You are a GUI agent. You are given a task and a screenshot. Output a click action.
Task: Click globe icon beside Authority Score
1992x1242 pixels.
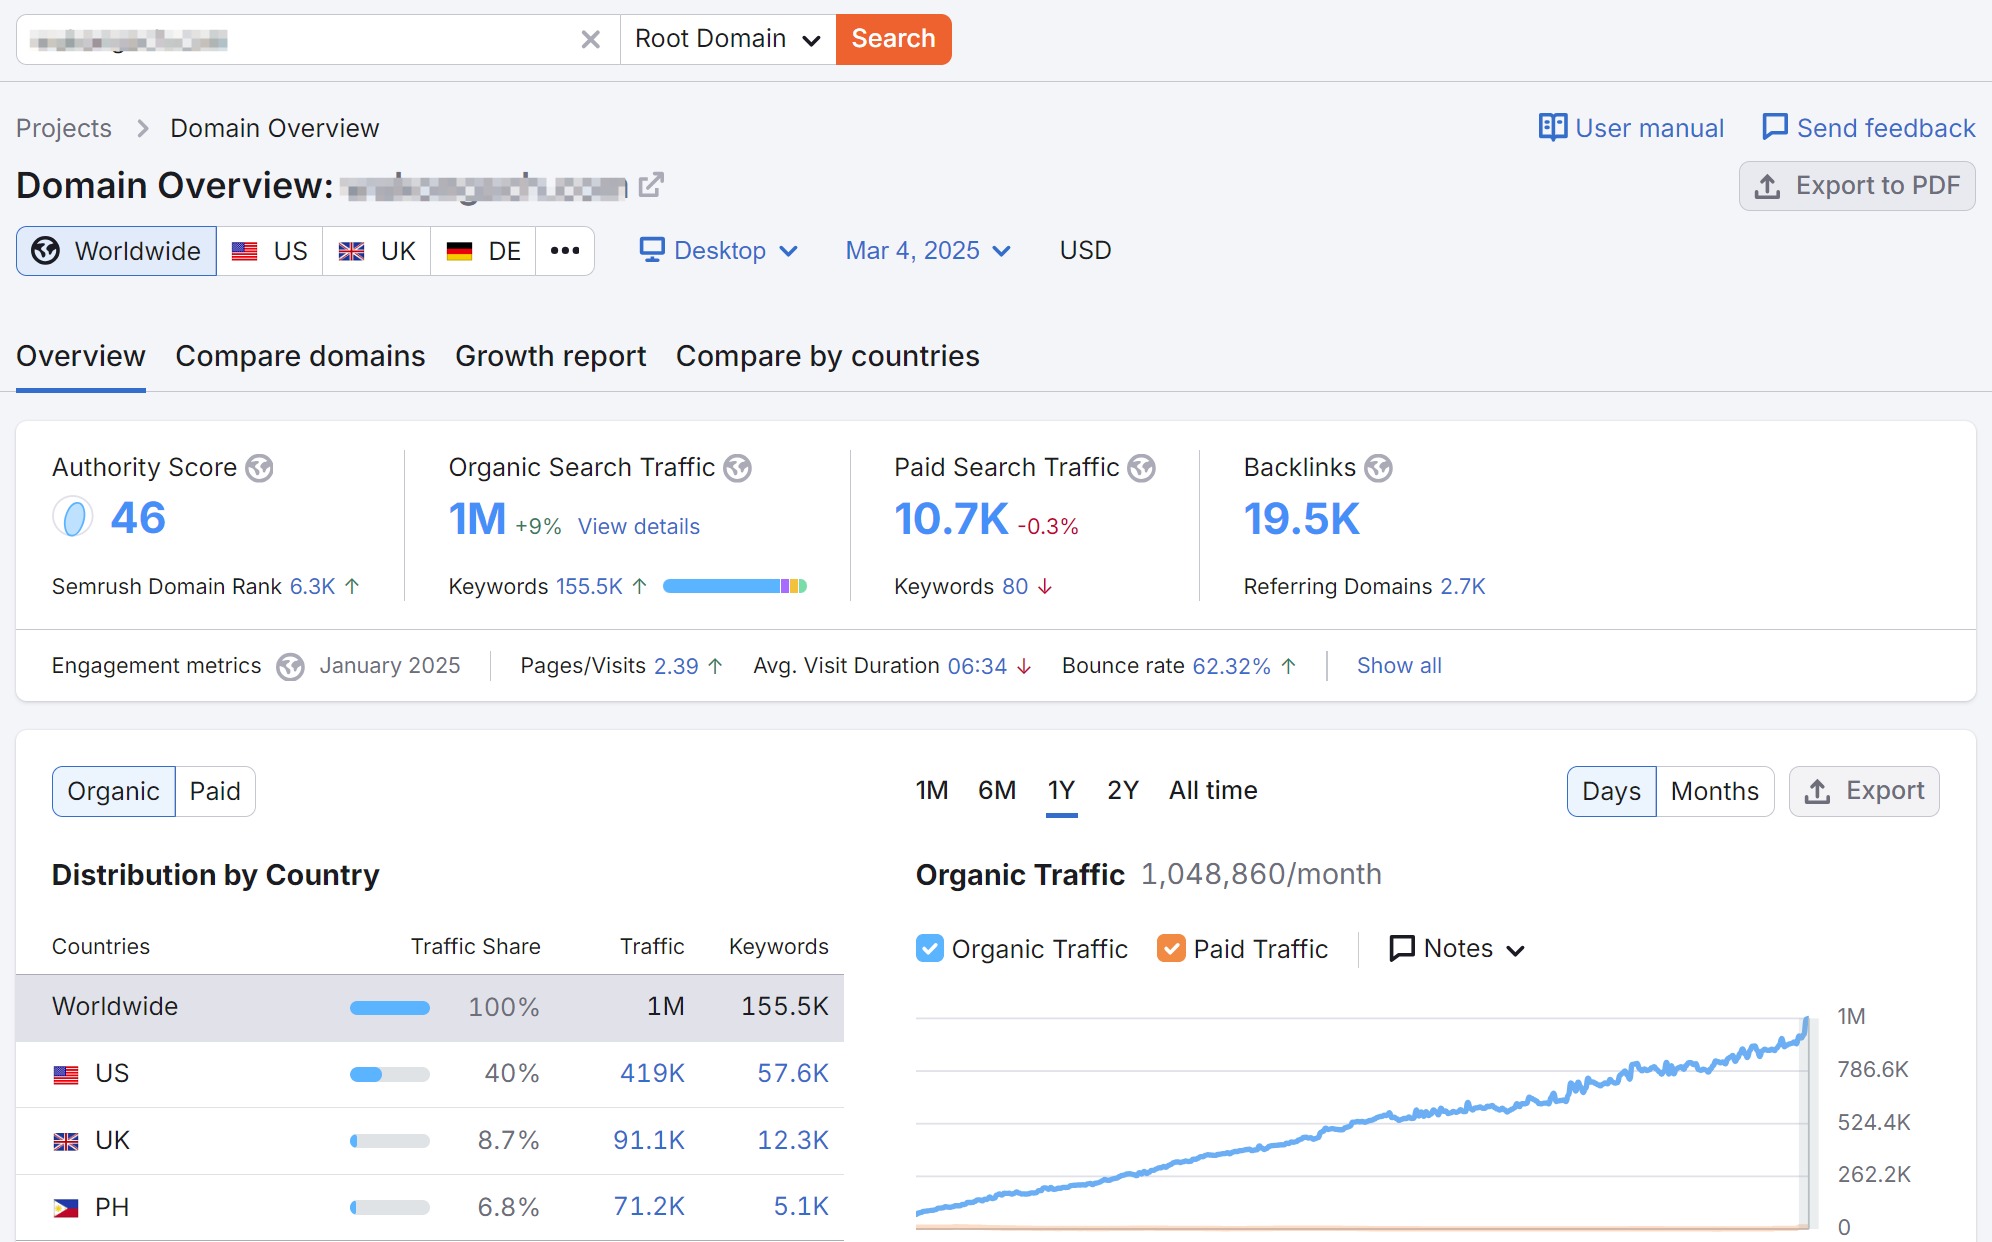click(x=260, y=468)
